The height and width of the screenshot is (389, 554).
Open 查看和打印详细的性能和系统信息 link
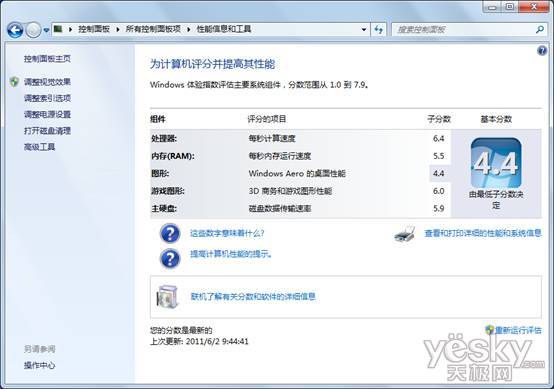coord(483,233)
